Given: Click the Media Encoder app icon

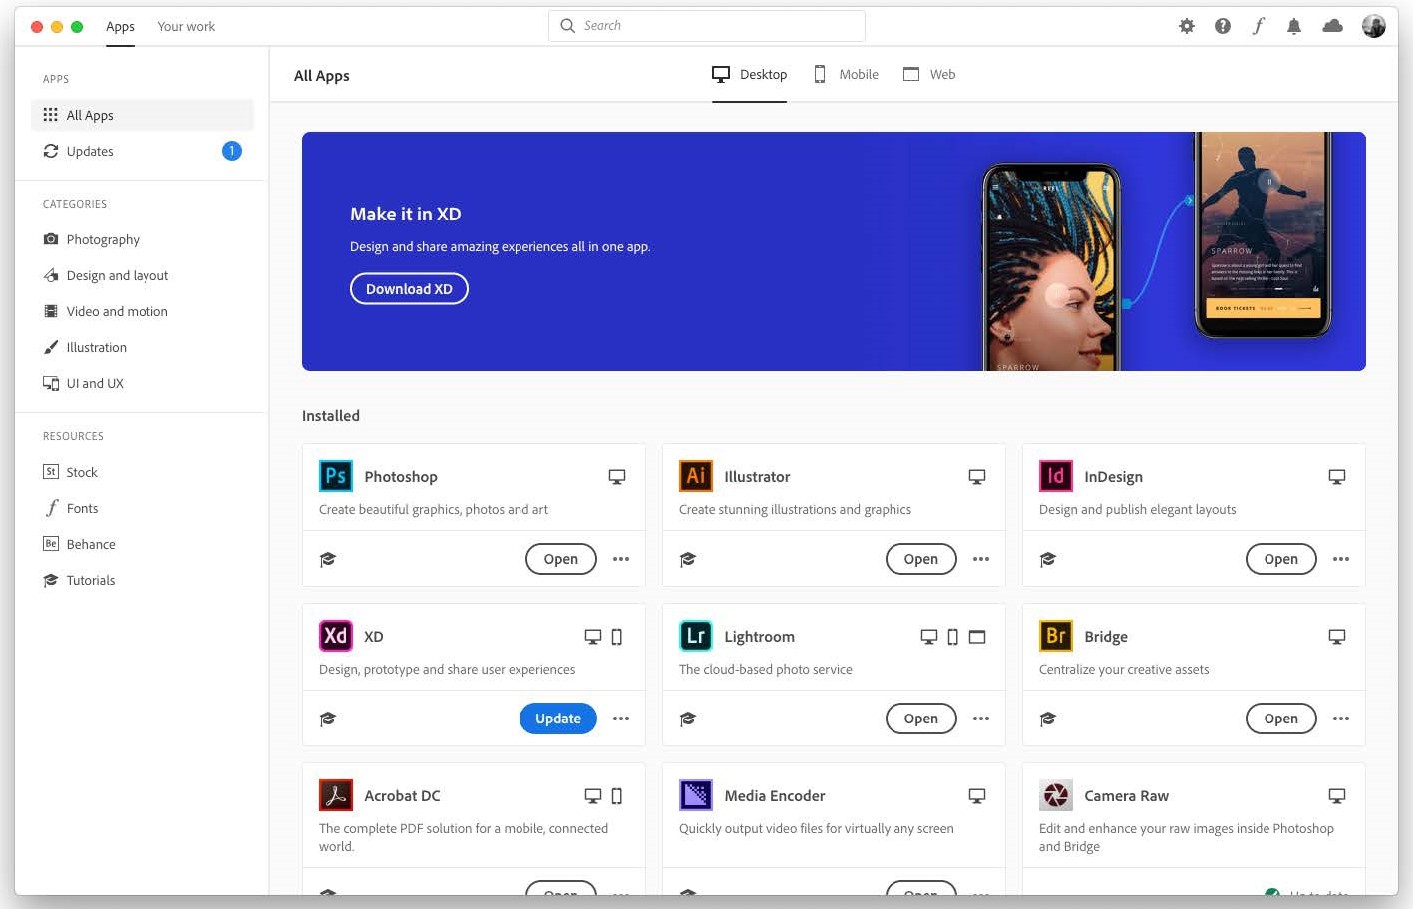Looking at the screenshot, I should [696, 795].
